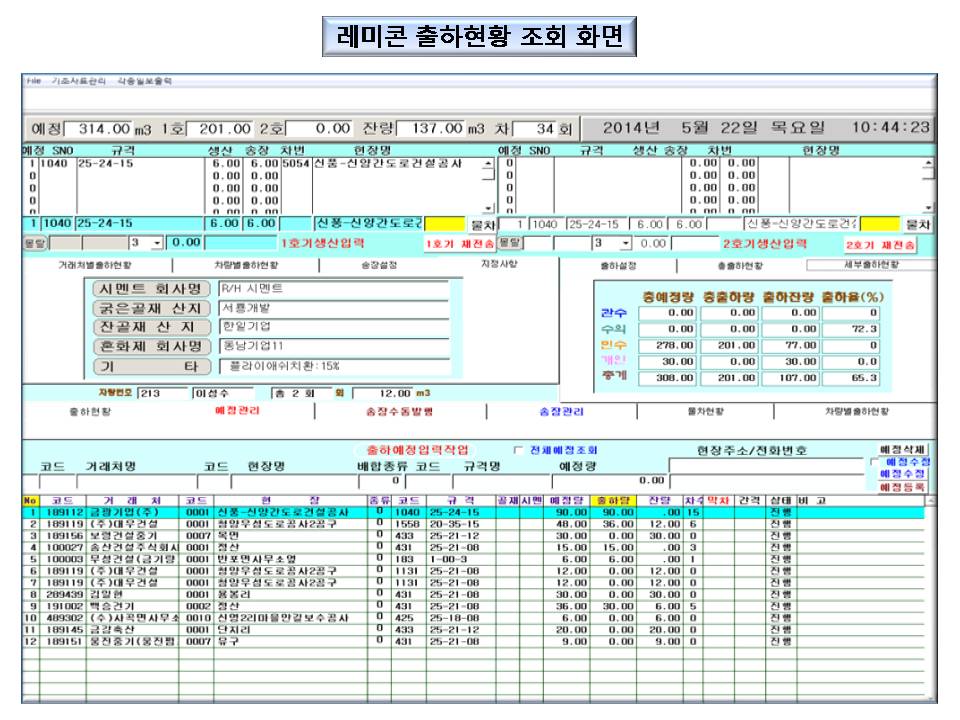Click the 거래처 column header
Viewport: 960px width, 720px height.
coord(132,500)
